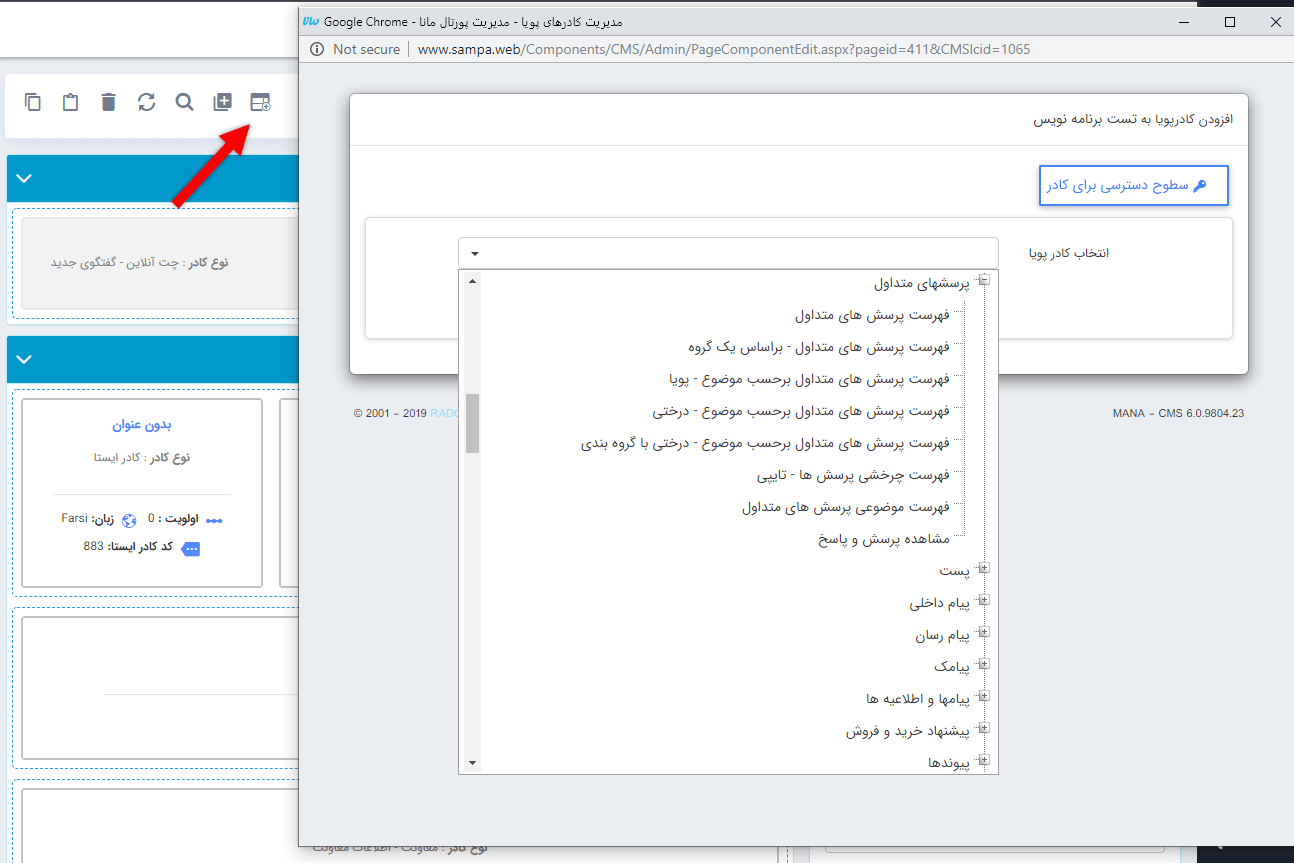Viewport: 1294px width, 863px height.
Task: Click the add-new-component plus icon
Action: (x=222, y=102)
